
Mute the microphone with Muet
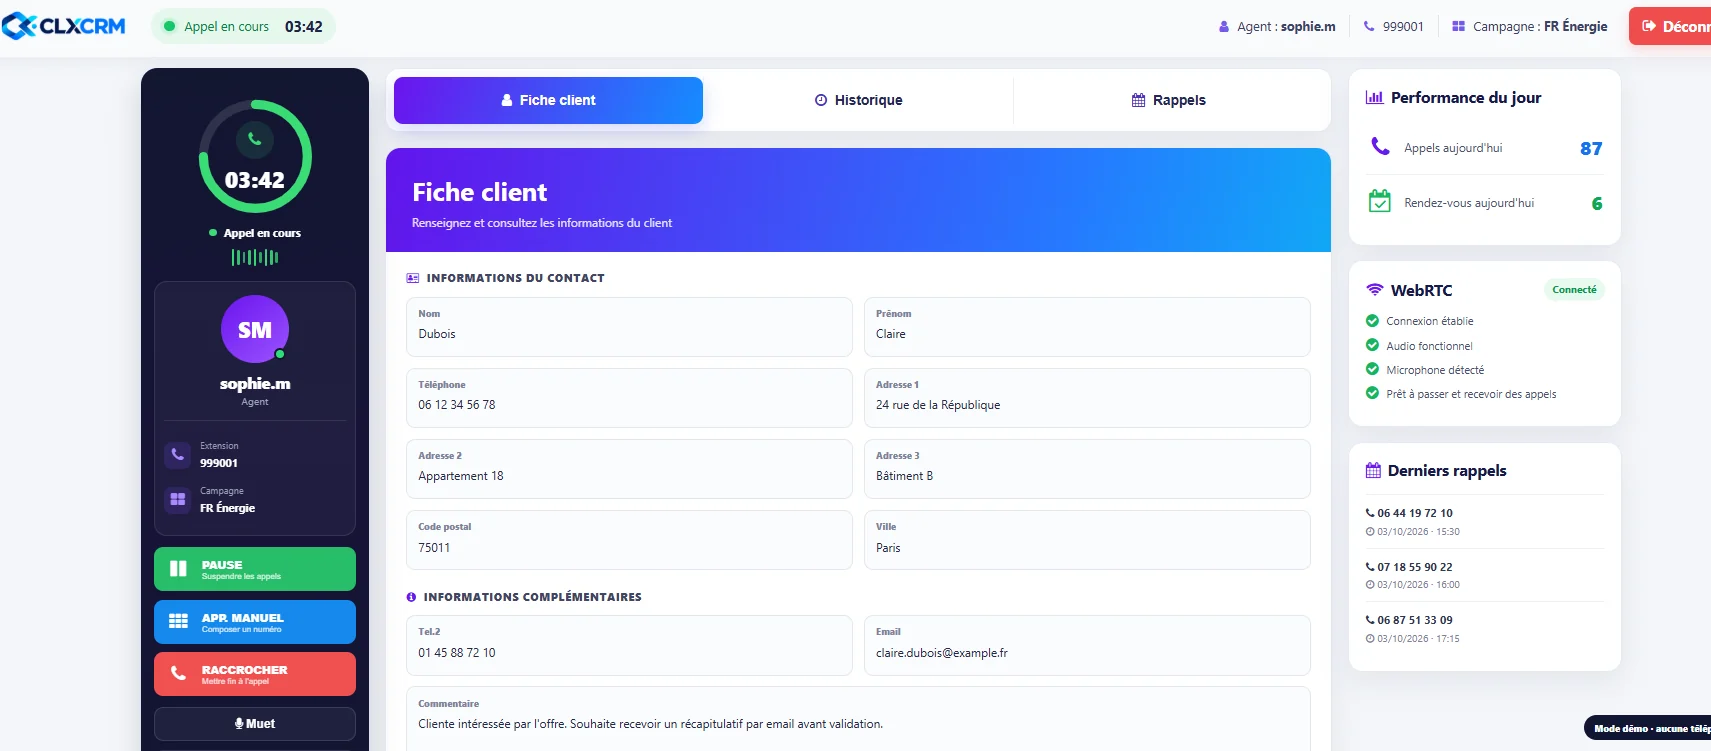[x=255, y=724]
